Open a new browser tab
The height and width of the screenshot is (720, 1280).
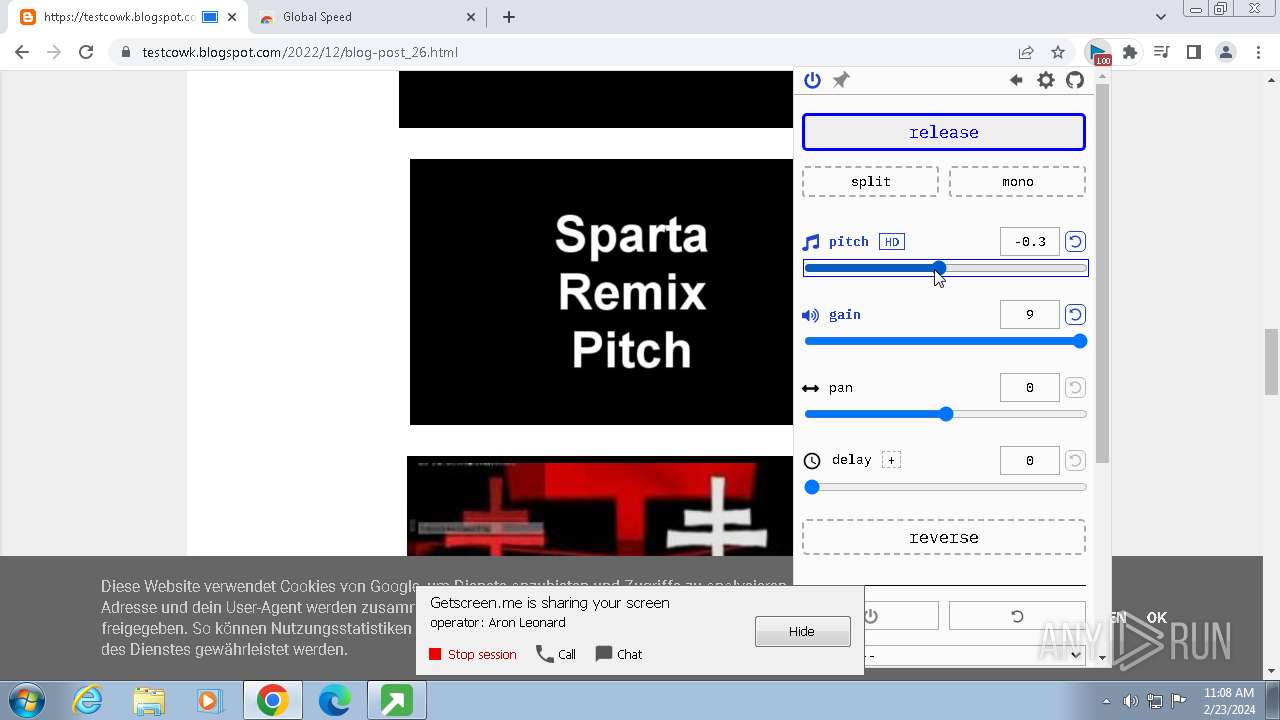(509, 17)
